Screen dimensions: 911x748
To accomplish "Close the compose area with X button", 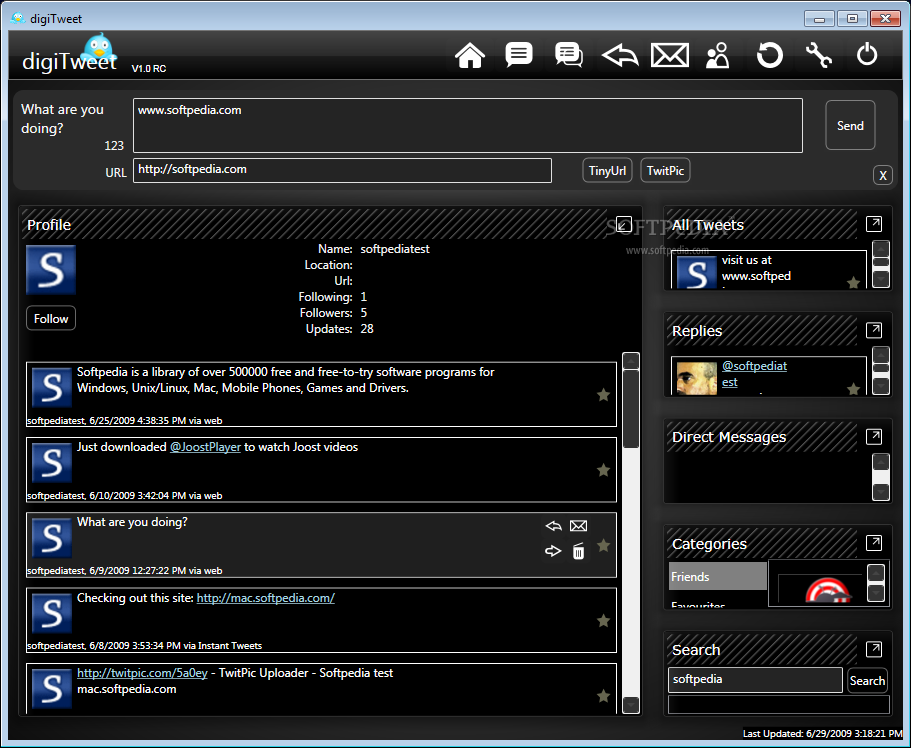I will [883, 175].
